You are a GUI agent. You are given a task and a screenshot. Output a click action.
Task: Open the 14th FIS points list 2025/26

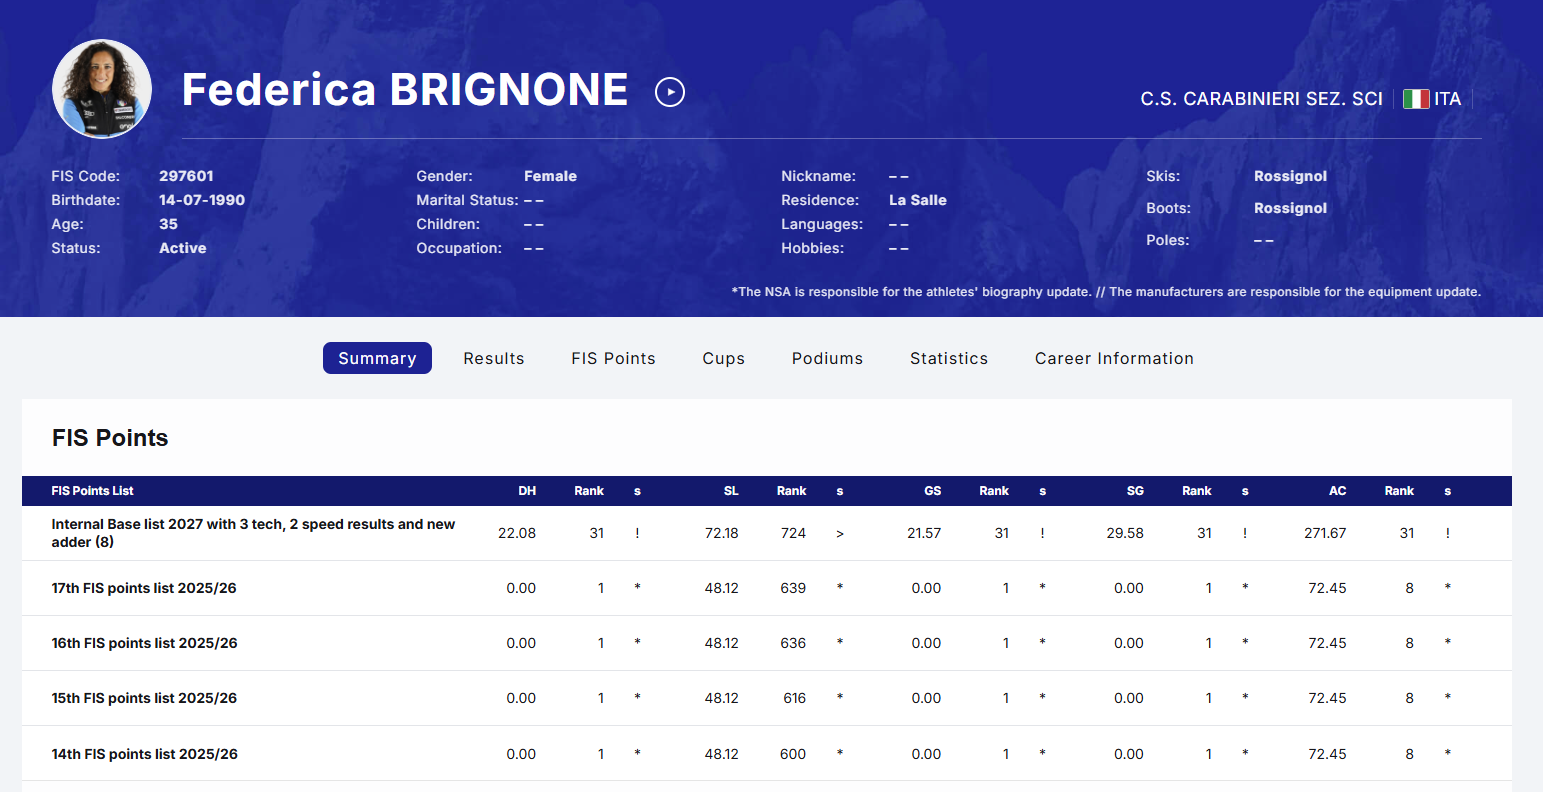tap(144, 754)
